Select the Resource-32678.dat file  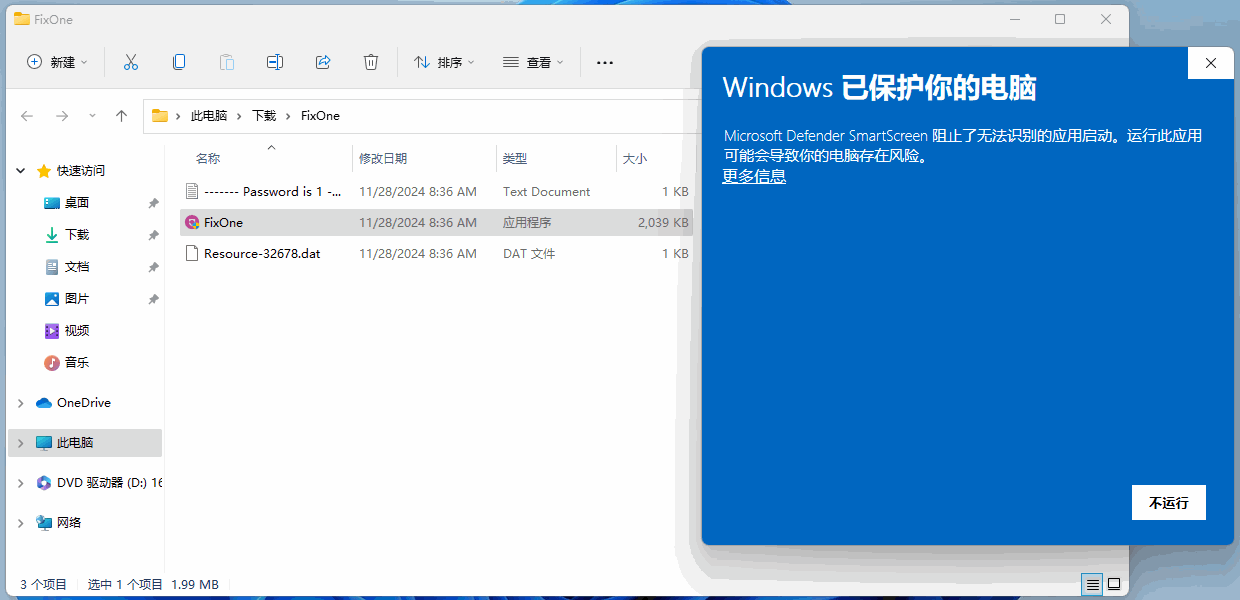pyautogui.click(x=436, y=254)
